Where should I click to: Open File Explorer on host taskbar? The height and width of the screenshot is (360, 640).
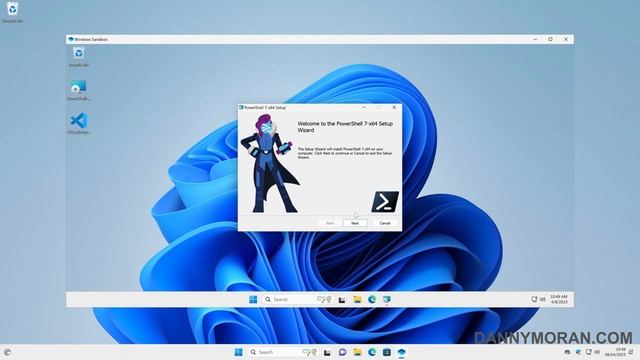(x=357, y=352)
